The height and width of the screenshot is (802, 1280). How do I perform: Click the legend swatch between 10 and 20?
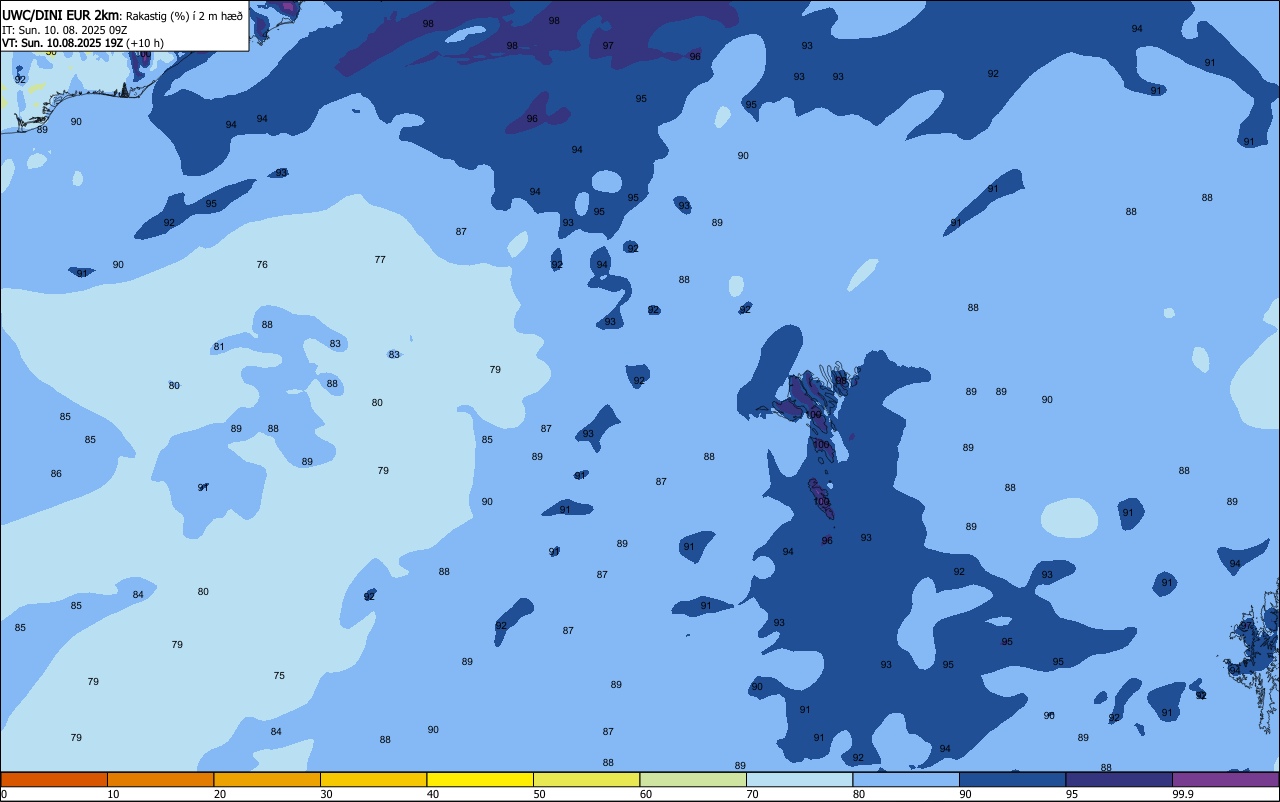160,779
